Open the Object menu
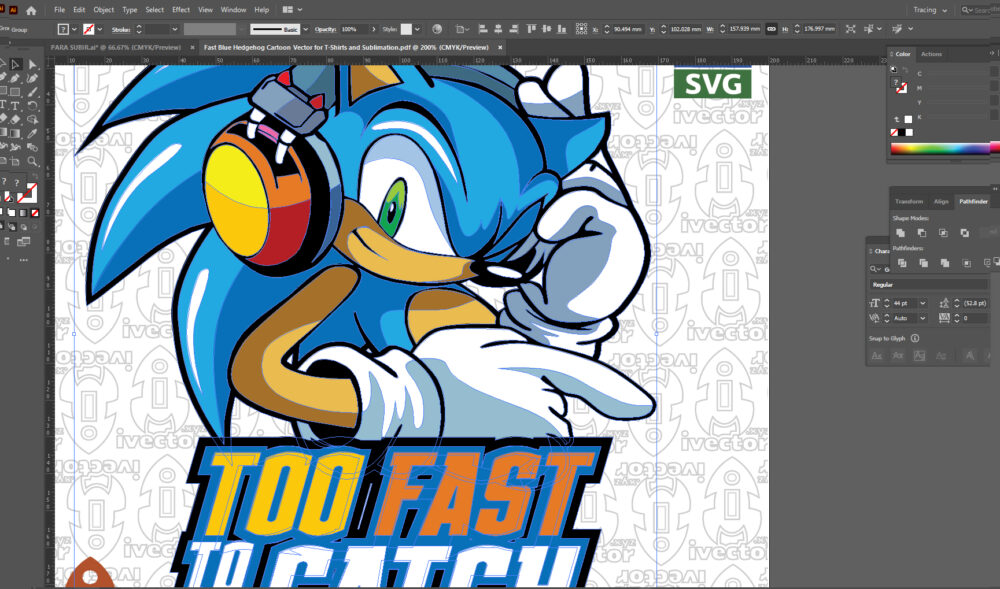Screen dimensions: 1000x589 click(x=103, y=10)
